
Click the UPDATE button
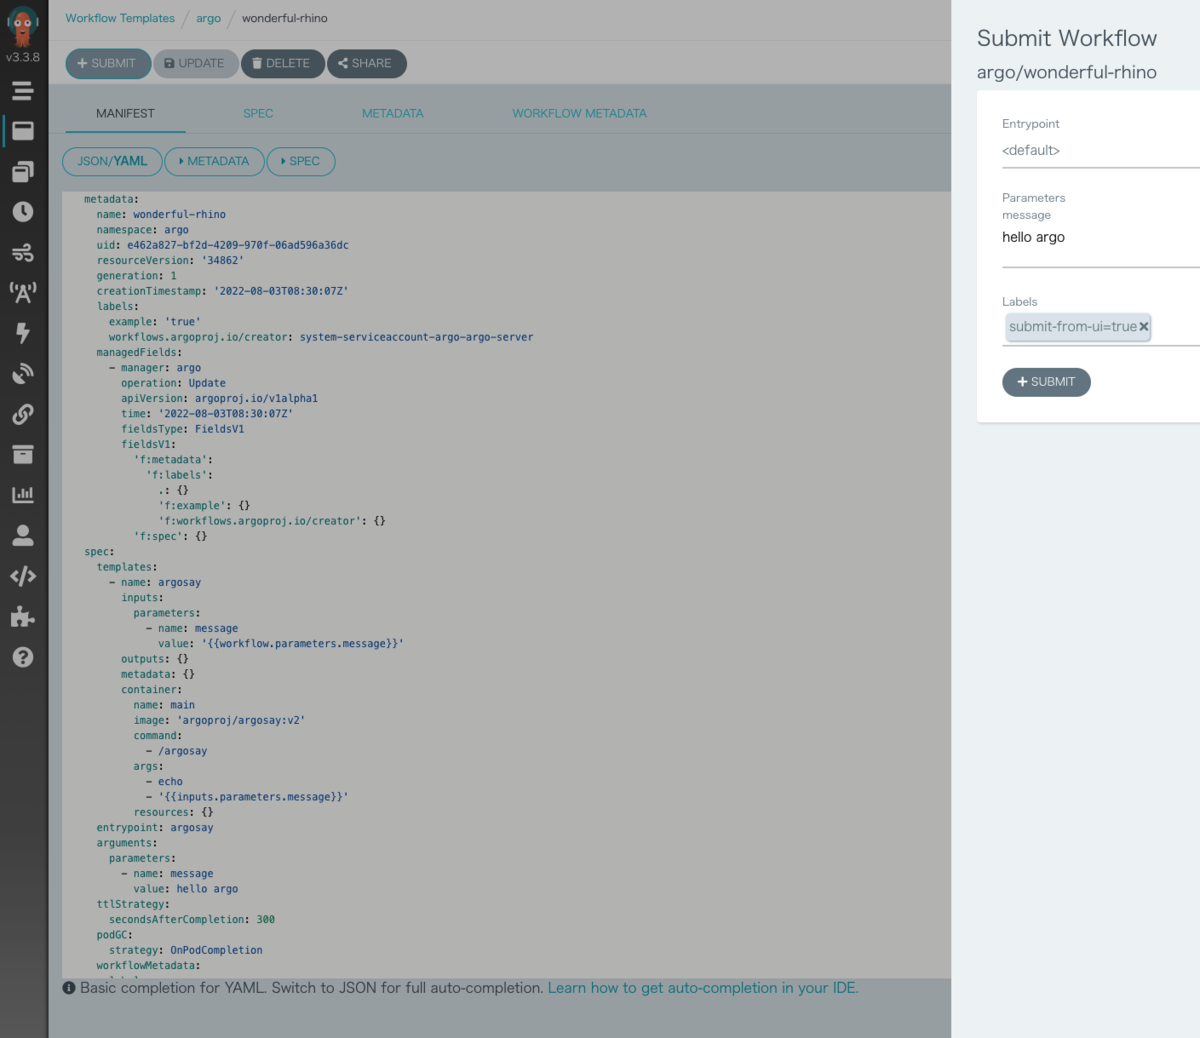tap(196, 63)
